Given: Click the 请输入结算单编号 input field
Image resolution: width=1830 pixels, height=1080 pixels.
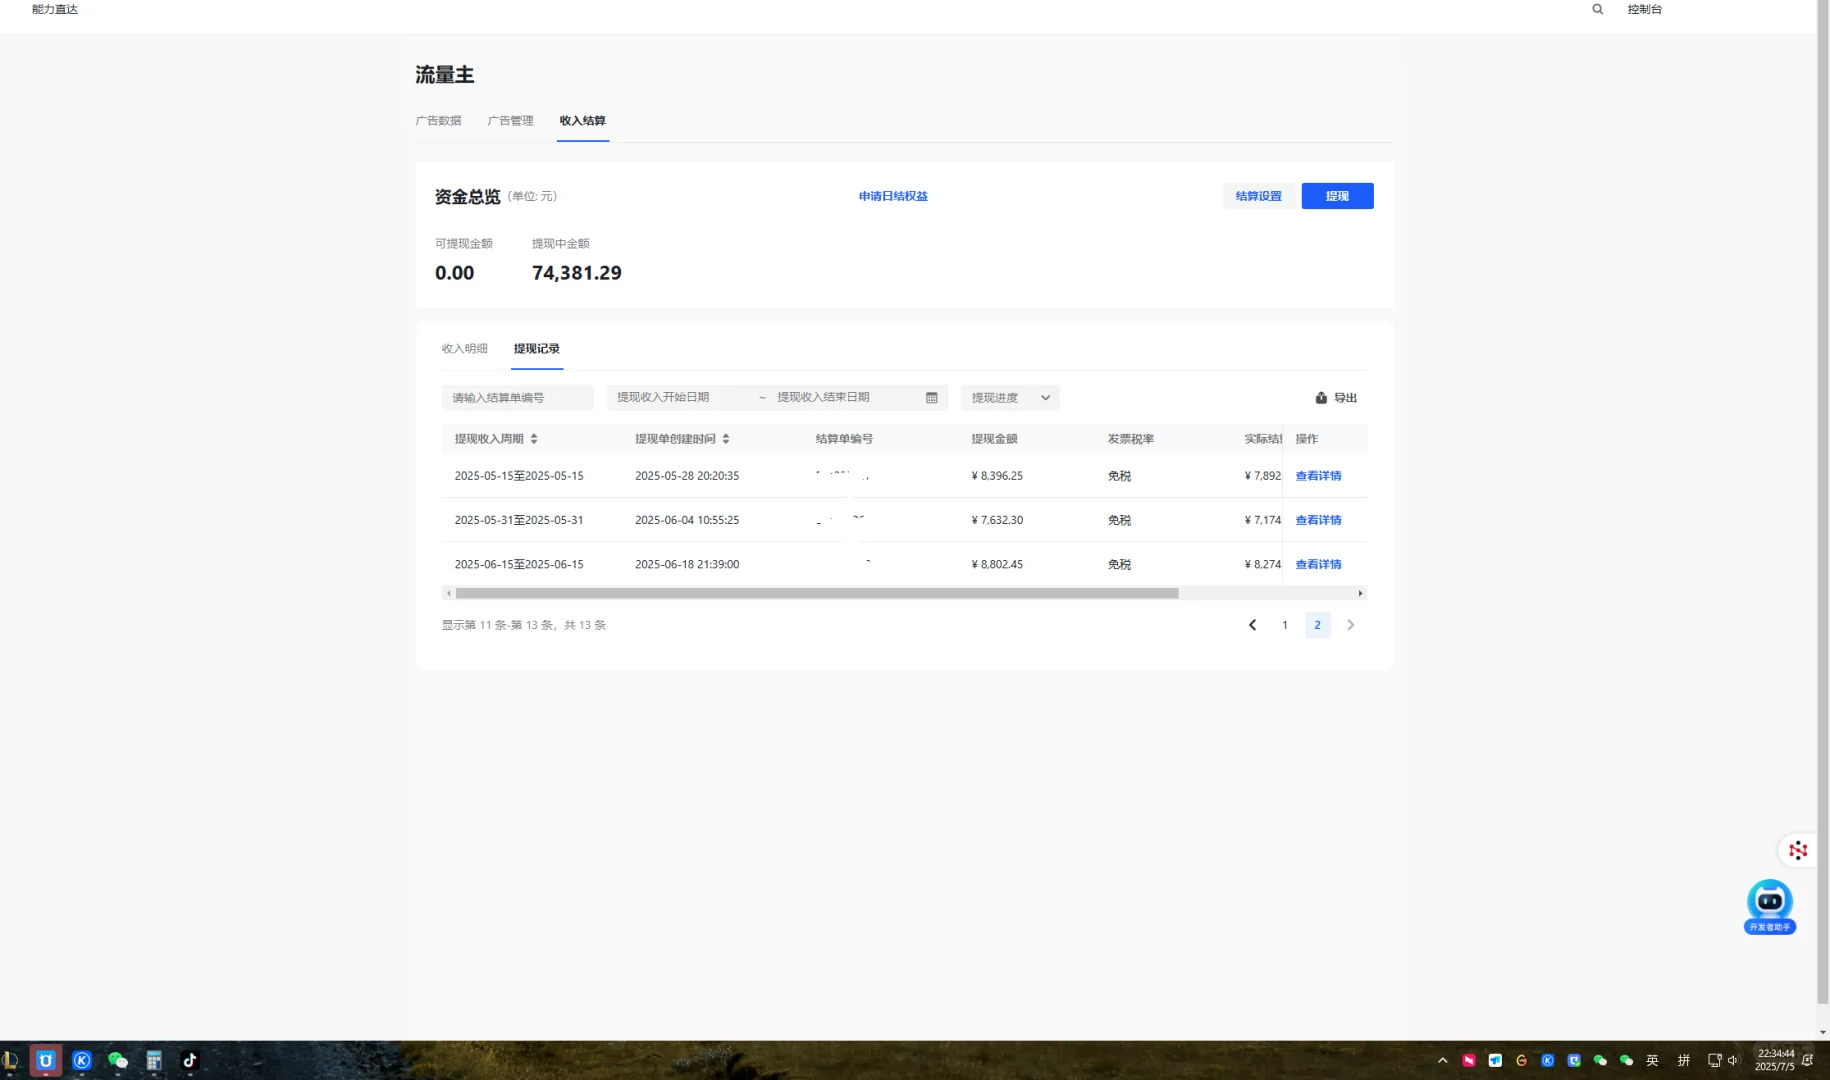Looking at the screenshot, I should [518, 397].
